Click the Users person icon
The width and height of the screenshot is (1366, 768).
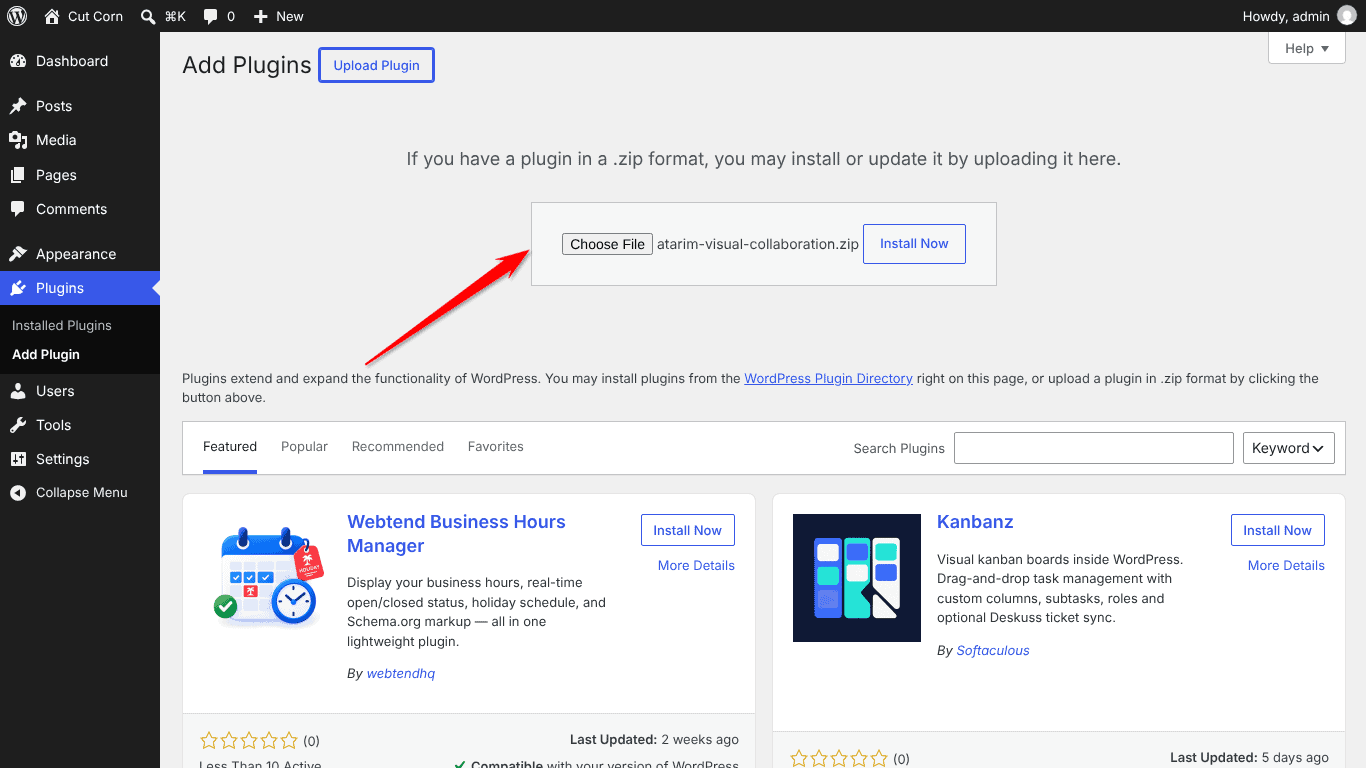coord(18,391)
